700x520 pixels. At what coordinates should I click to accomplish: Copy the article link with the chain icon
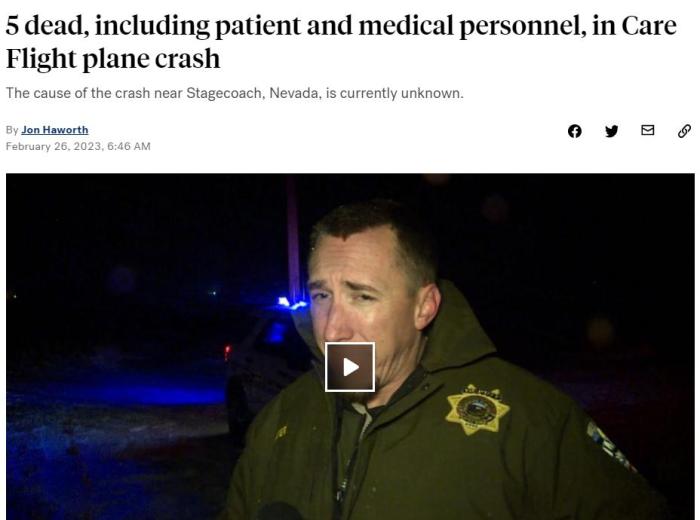tap(684, 131)
